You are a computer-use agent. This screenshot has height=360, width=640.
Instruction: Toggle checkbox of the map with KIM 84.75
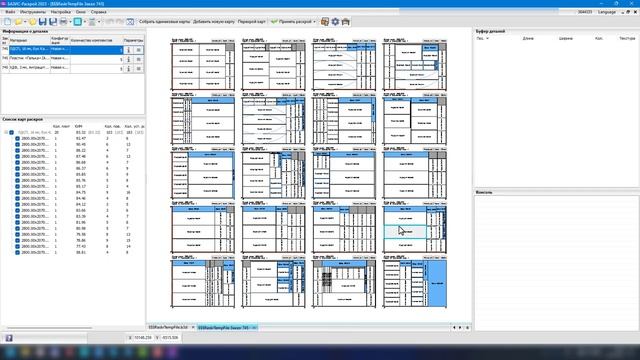pyautogui.click(x=17, y=192)
